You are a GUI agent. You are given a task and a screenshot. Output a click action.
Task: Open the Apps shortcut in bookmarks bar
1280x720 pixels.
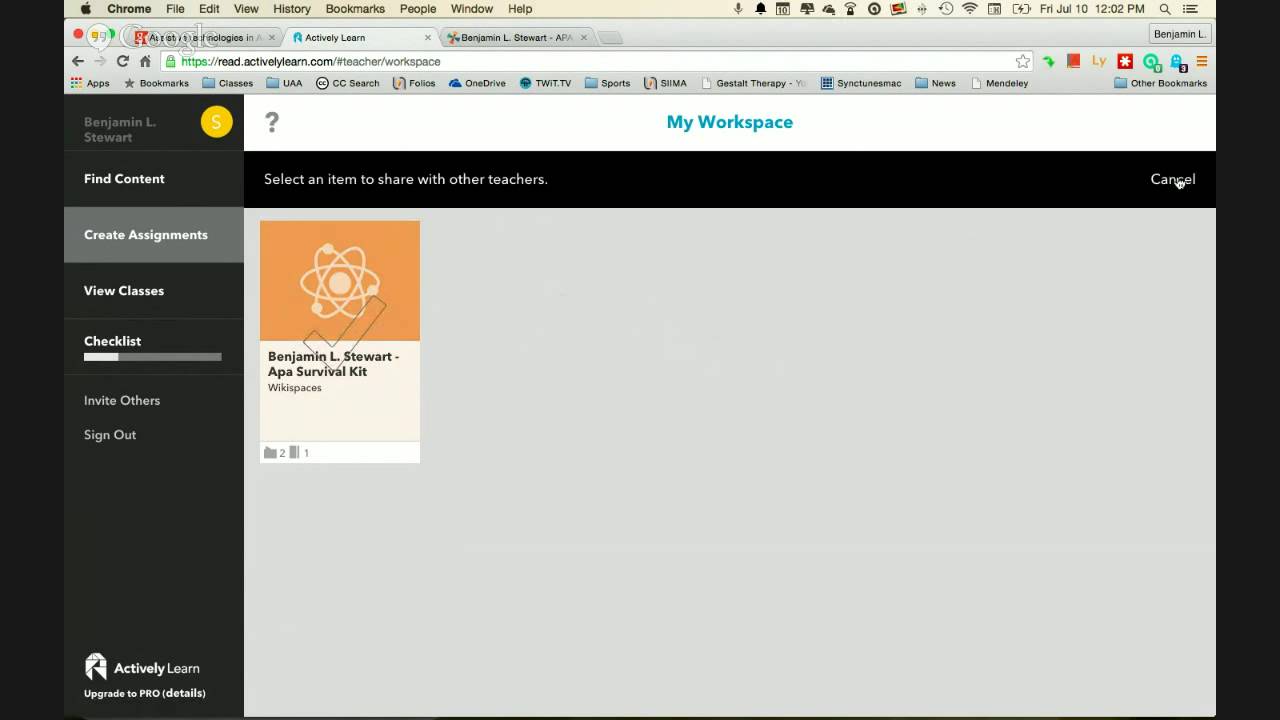(x=90, y=83)
